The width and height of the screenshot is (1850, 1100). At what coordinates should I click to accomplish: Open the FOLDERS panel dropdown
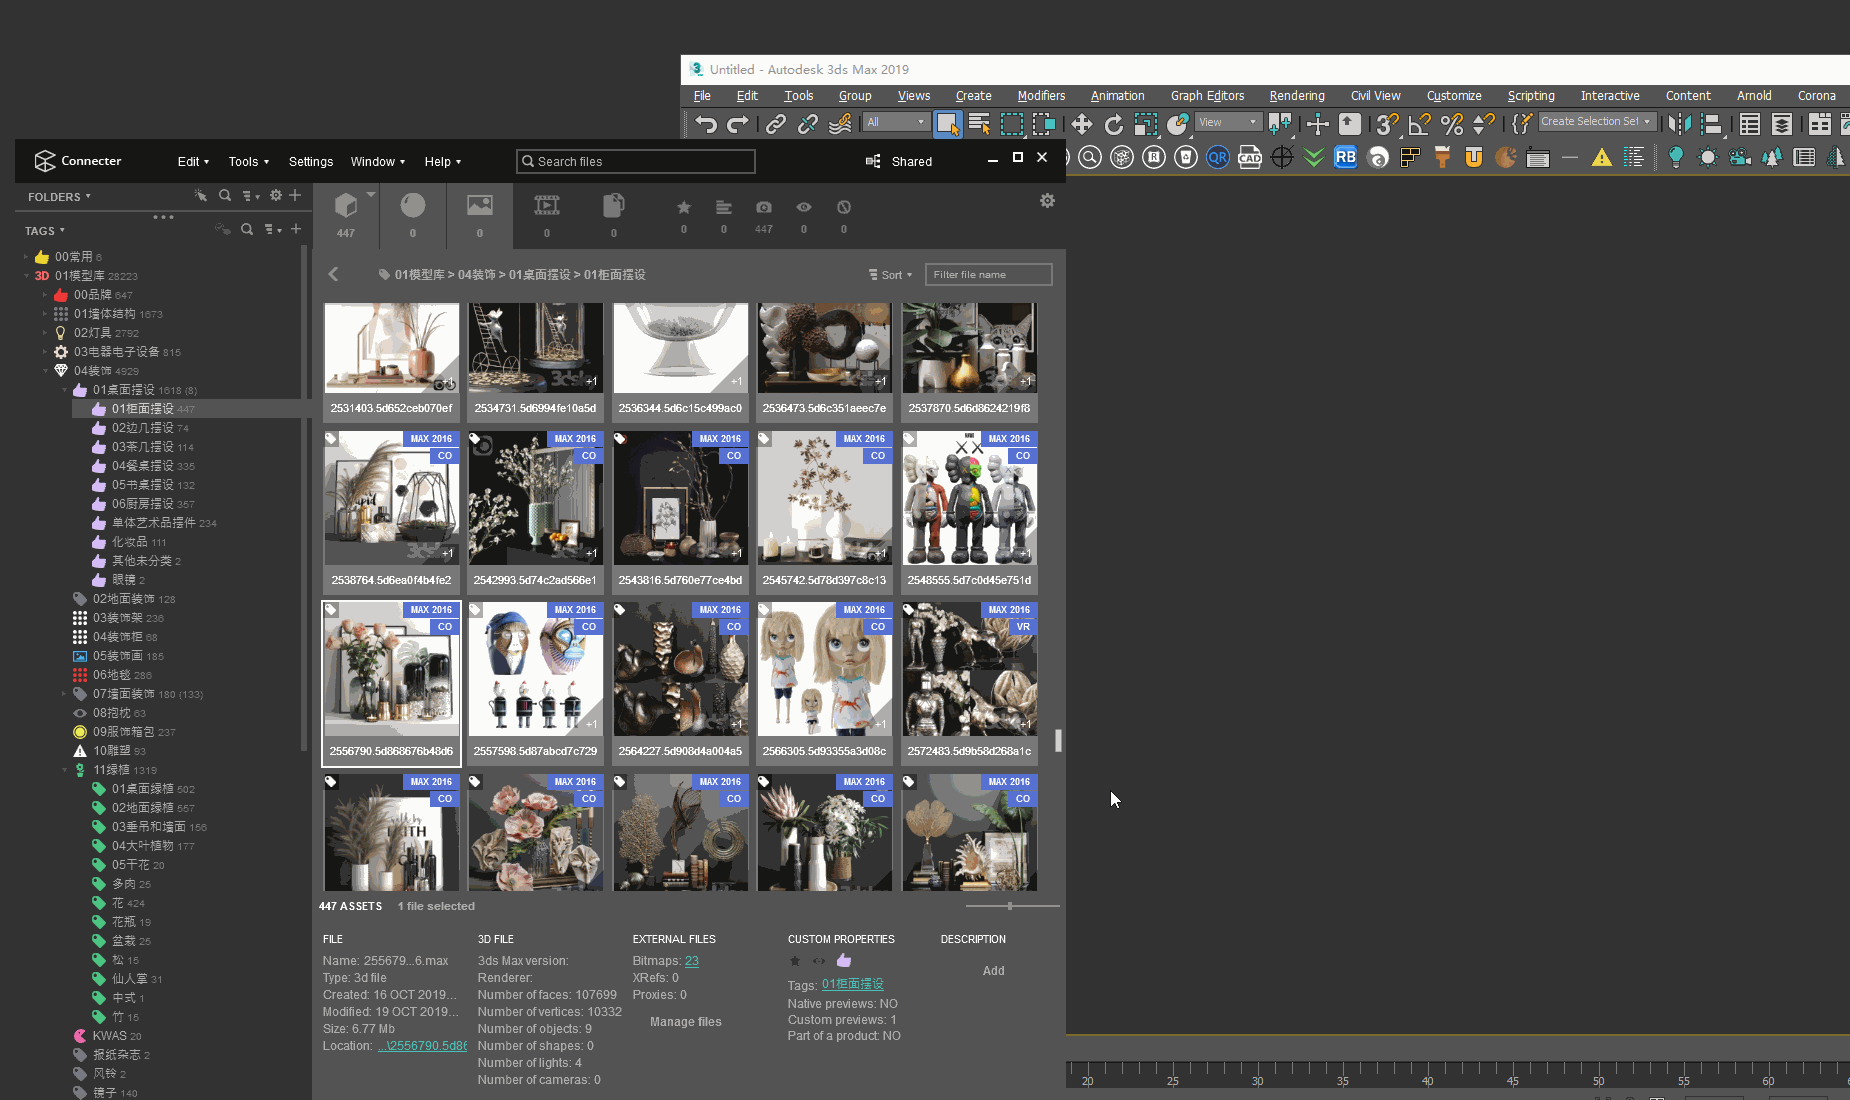[x=59, y=197]
